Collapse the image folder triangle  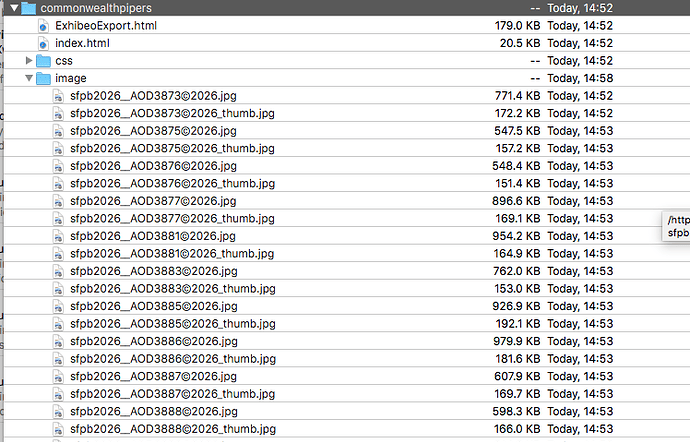point(29,78)
